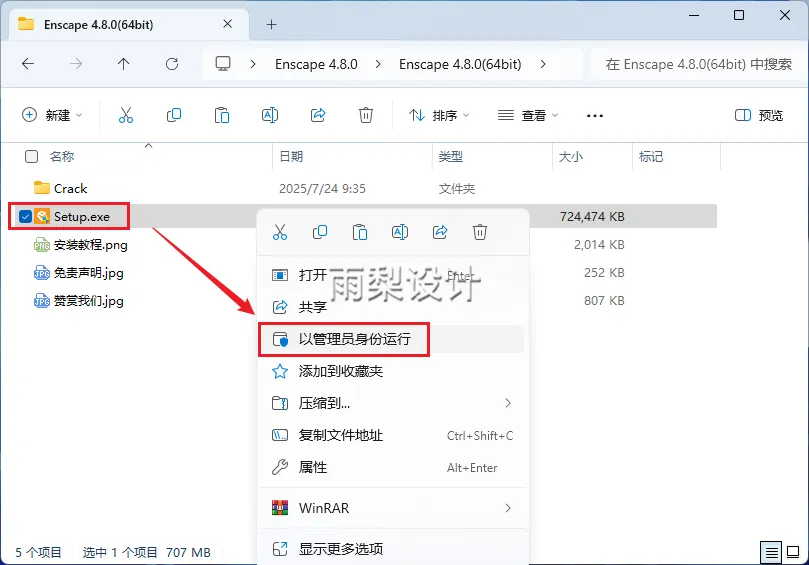Click the Enscape 4.8.0 breadcrumb
Viewport: 809px width, 565px height.
click(316, 64)
